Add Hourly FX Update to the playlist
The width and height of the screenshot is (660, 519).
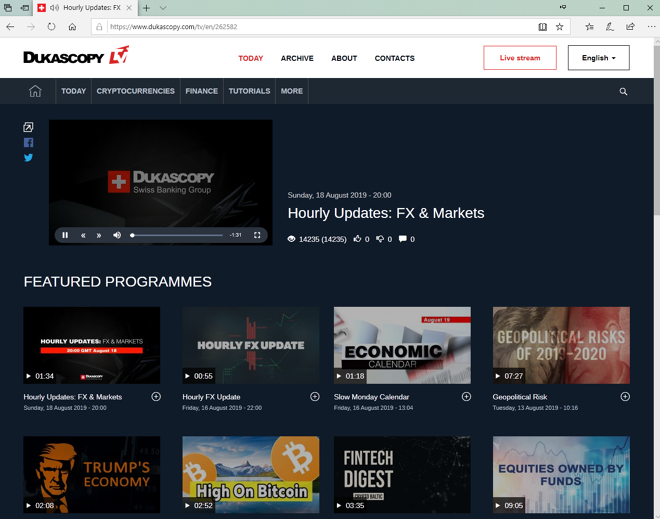[315, 397]
